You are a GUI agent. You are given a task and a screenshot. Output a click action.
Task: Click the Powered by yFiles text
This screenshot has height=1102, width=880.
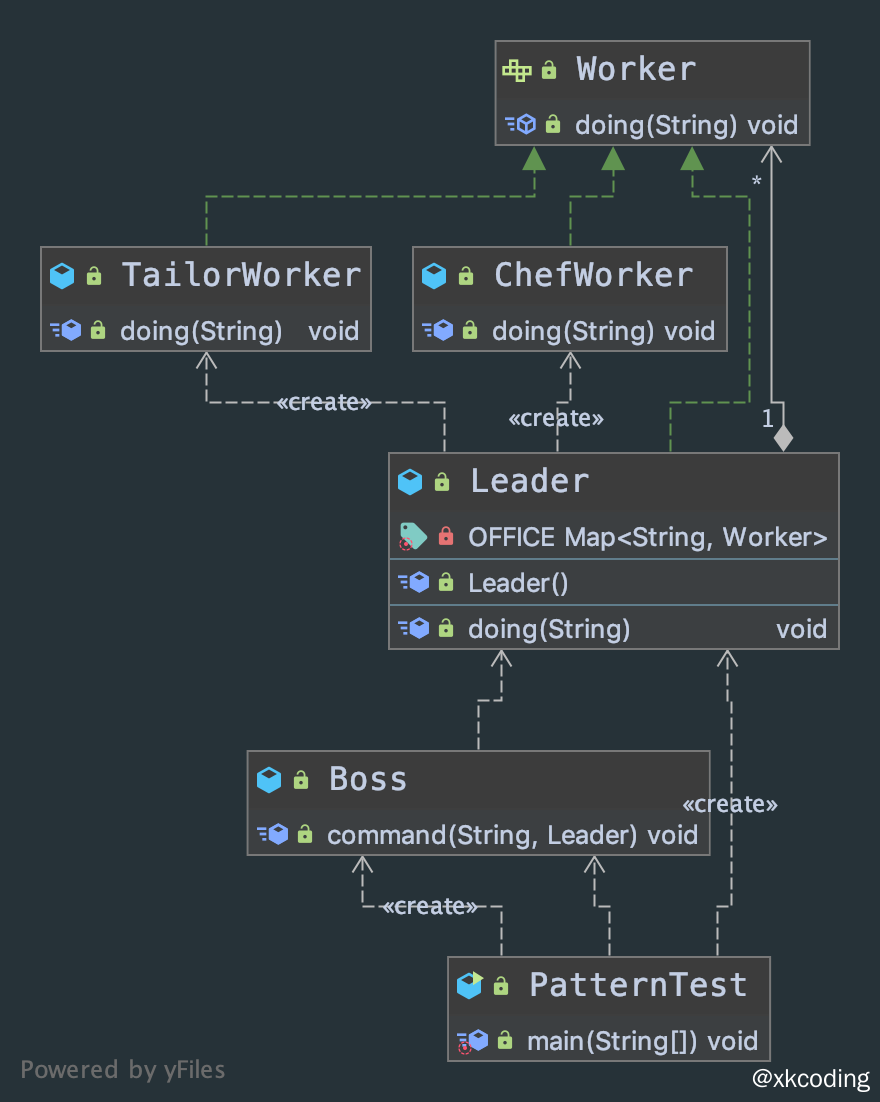123,1070
